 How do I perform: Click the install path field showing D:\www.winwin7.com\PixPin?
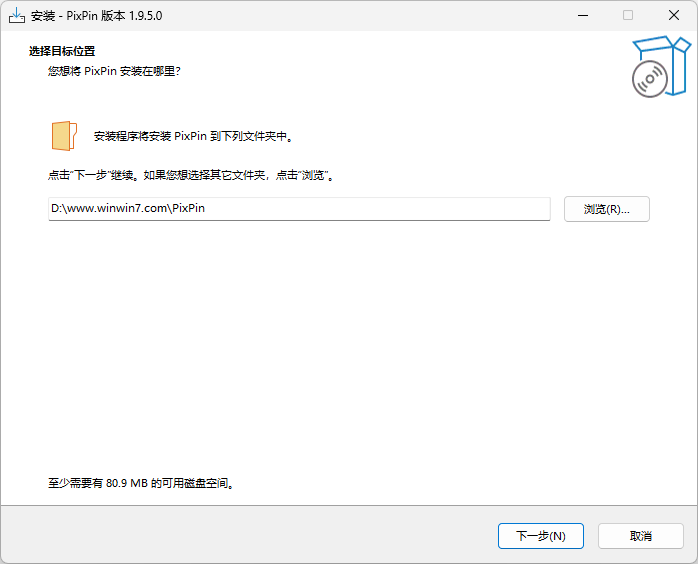(x=299, y=209)
